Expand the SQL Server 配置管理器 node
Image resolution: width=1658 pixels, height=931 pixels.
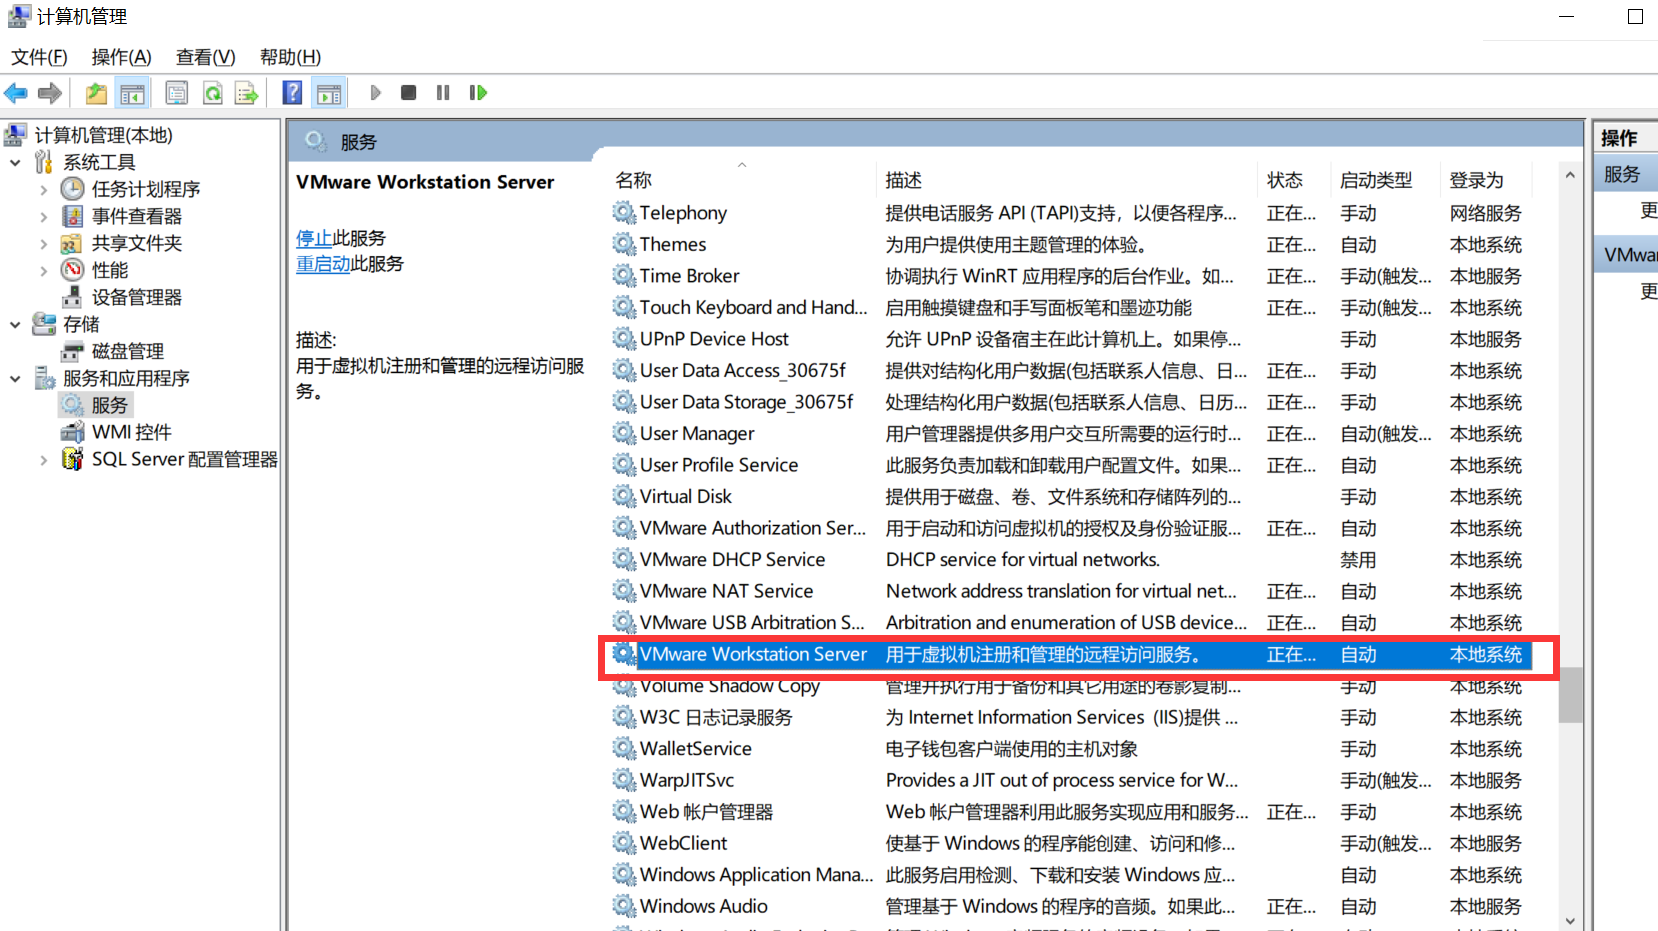(x=43, y=459)
